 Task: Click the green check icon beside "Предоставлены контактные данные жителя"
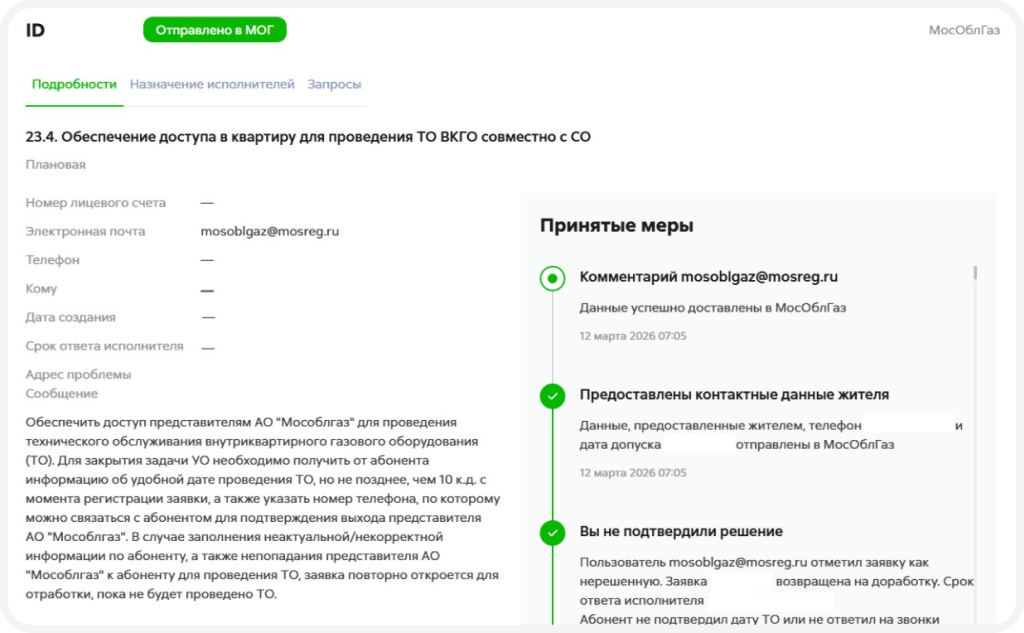point(552,396)
